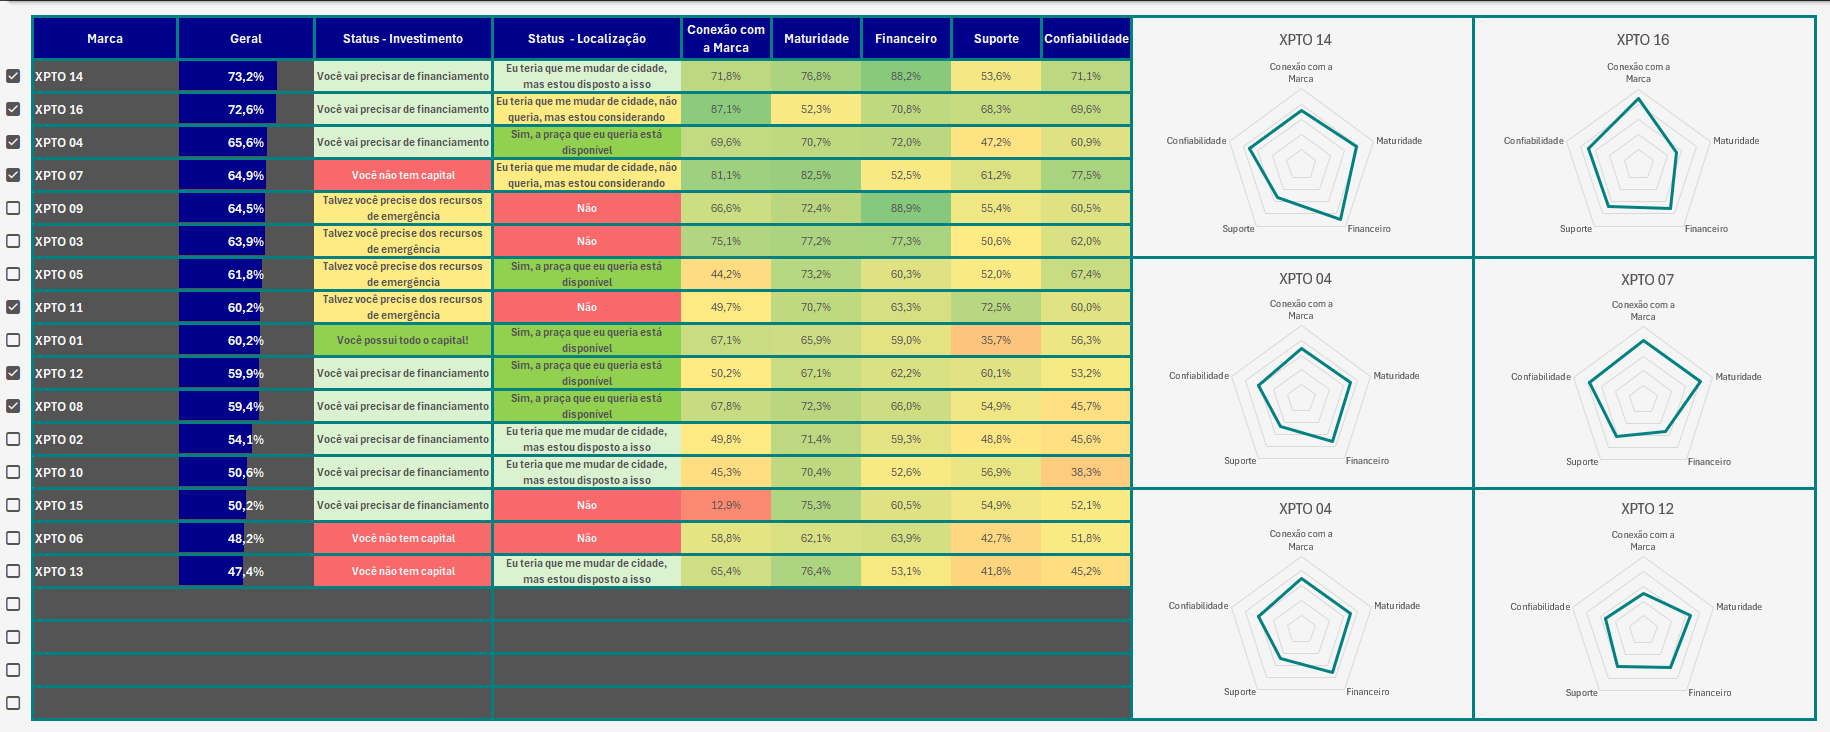Click the "Não" location cell for XPTO 09
This screenshot has height=732, width=1830.
(587, 208)
